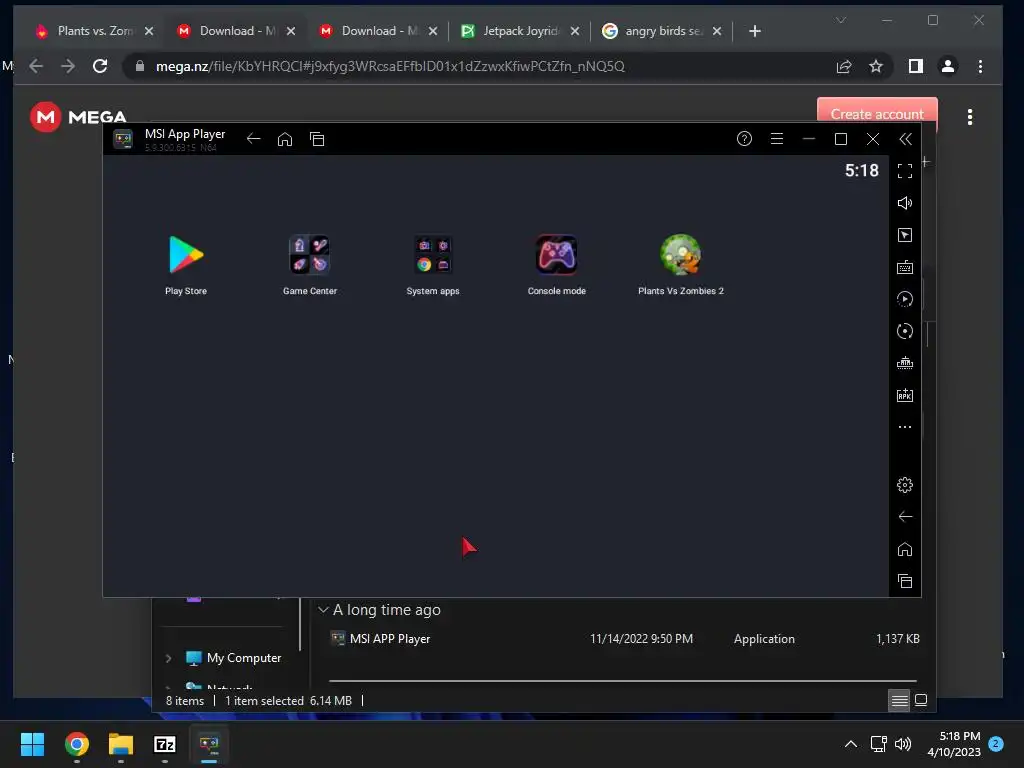Click sidebar recent apps button
Screen dimensions: 1024x768
904,581
